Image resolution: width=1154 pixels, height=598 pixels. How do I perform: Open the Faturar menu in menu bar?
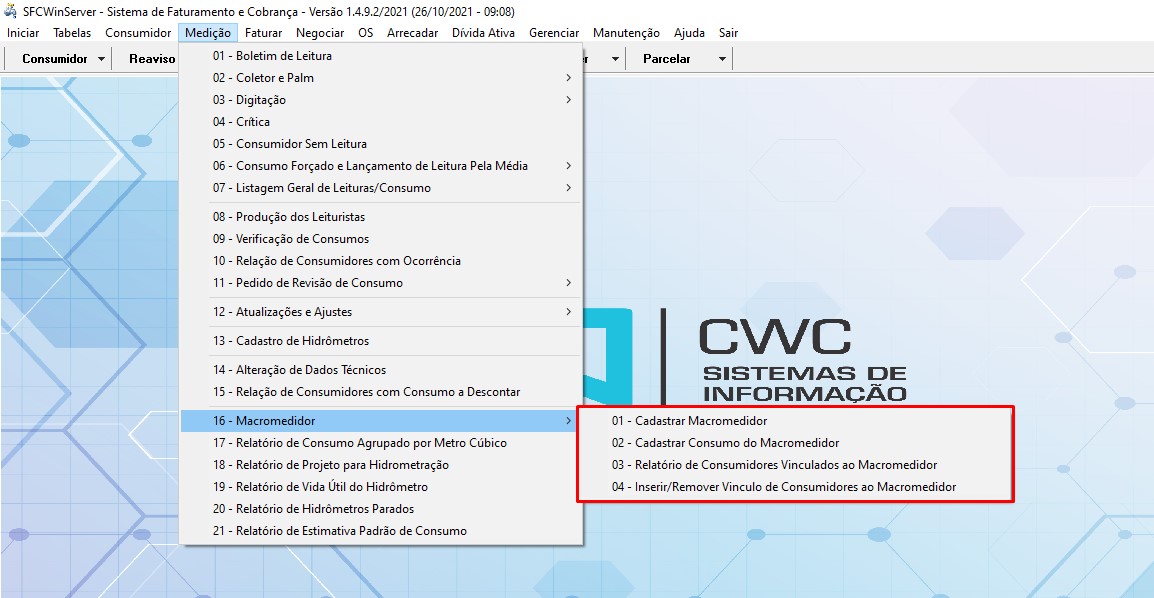263,33
